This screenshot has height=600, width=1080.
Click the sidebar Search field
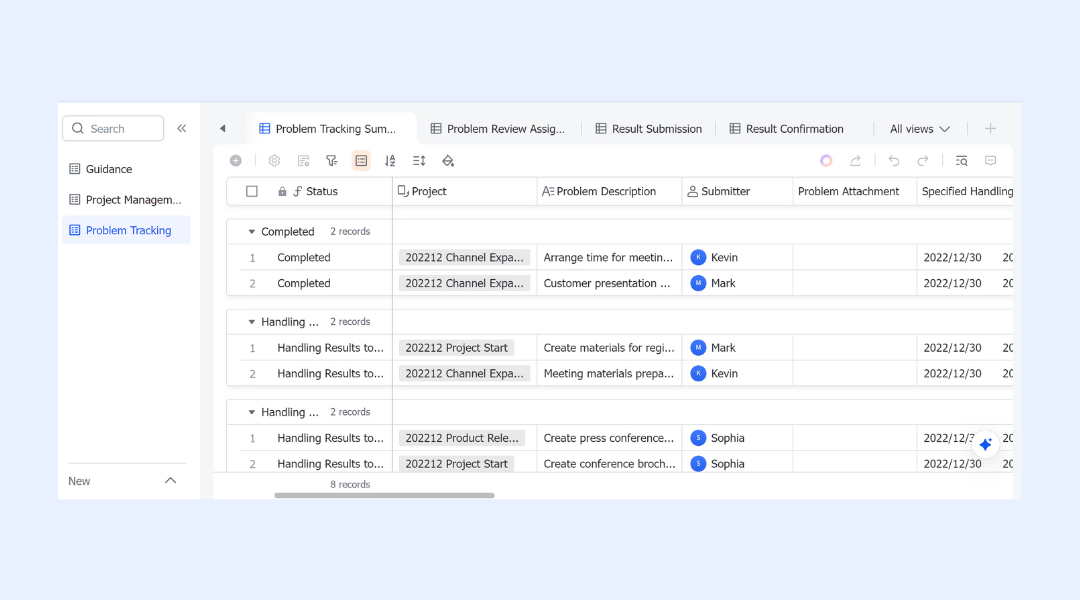(113, 128)
